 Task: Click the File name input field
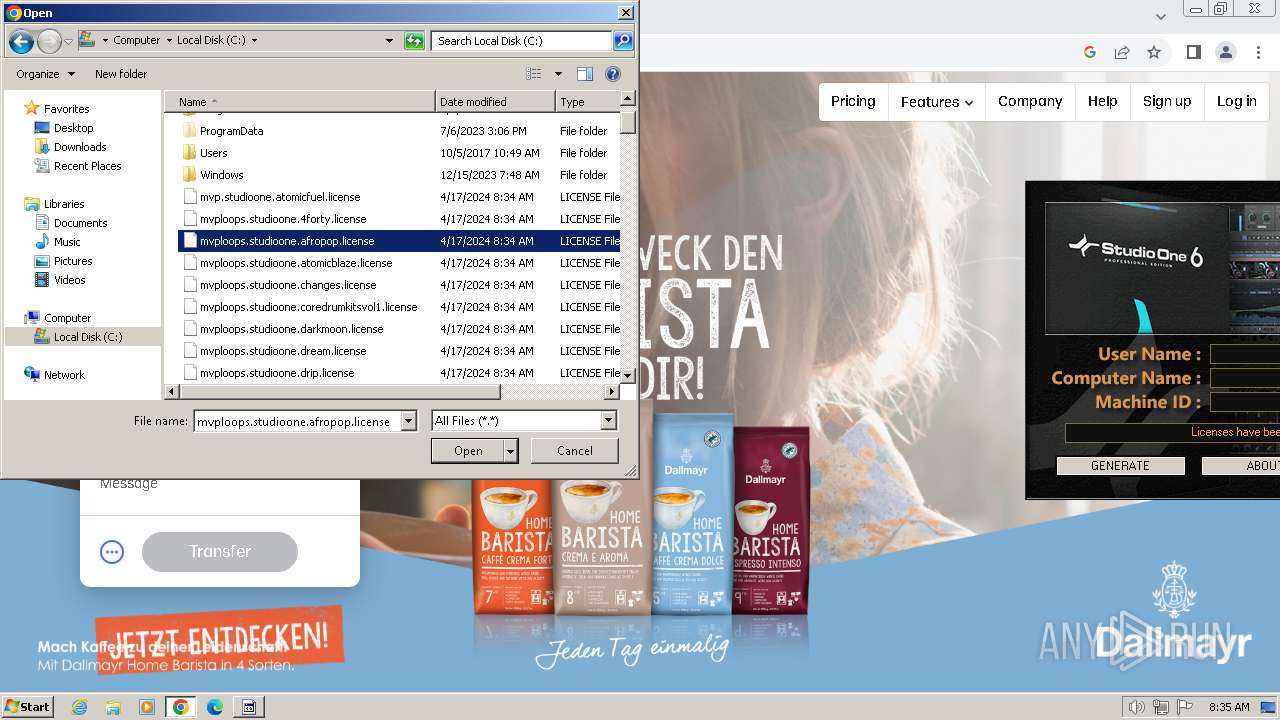click(297, 421)
